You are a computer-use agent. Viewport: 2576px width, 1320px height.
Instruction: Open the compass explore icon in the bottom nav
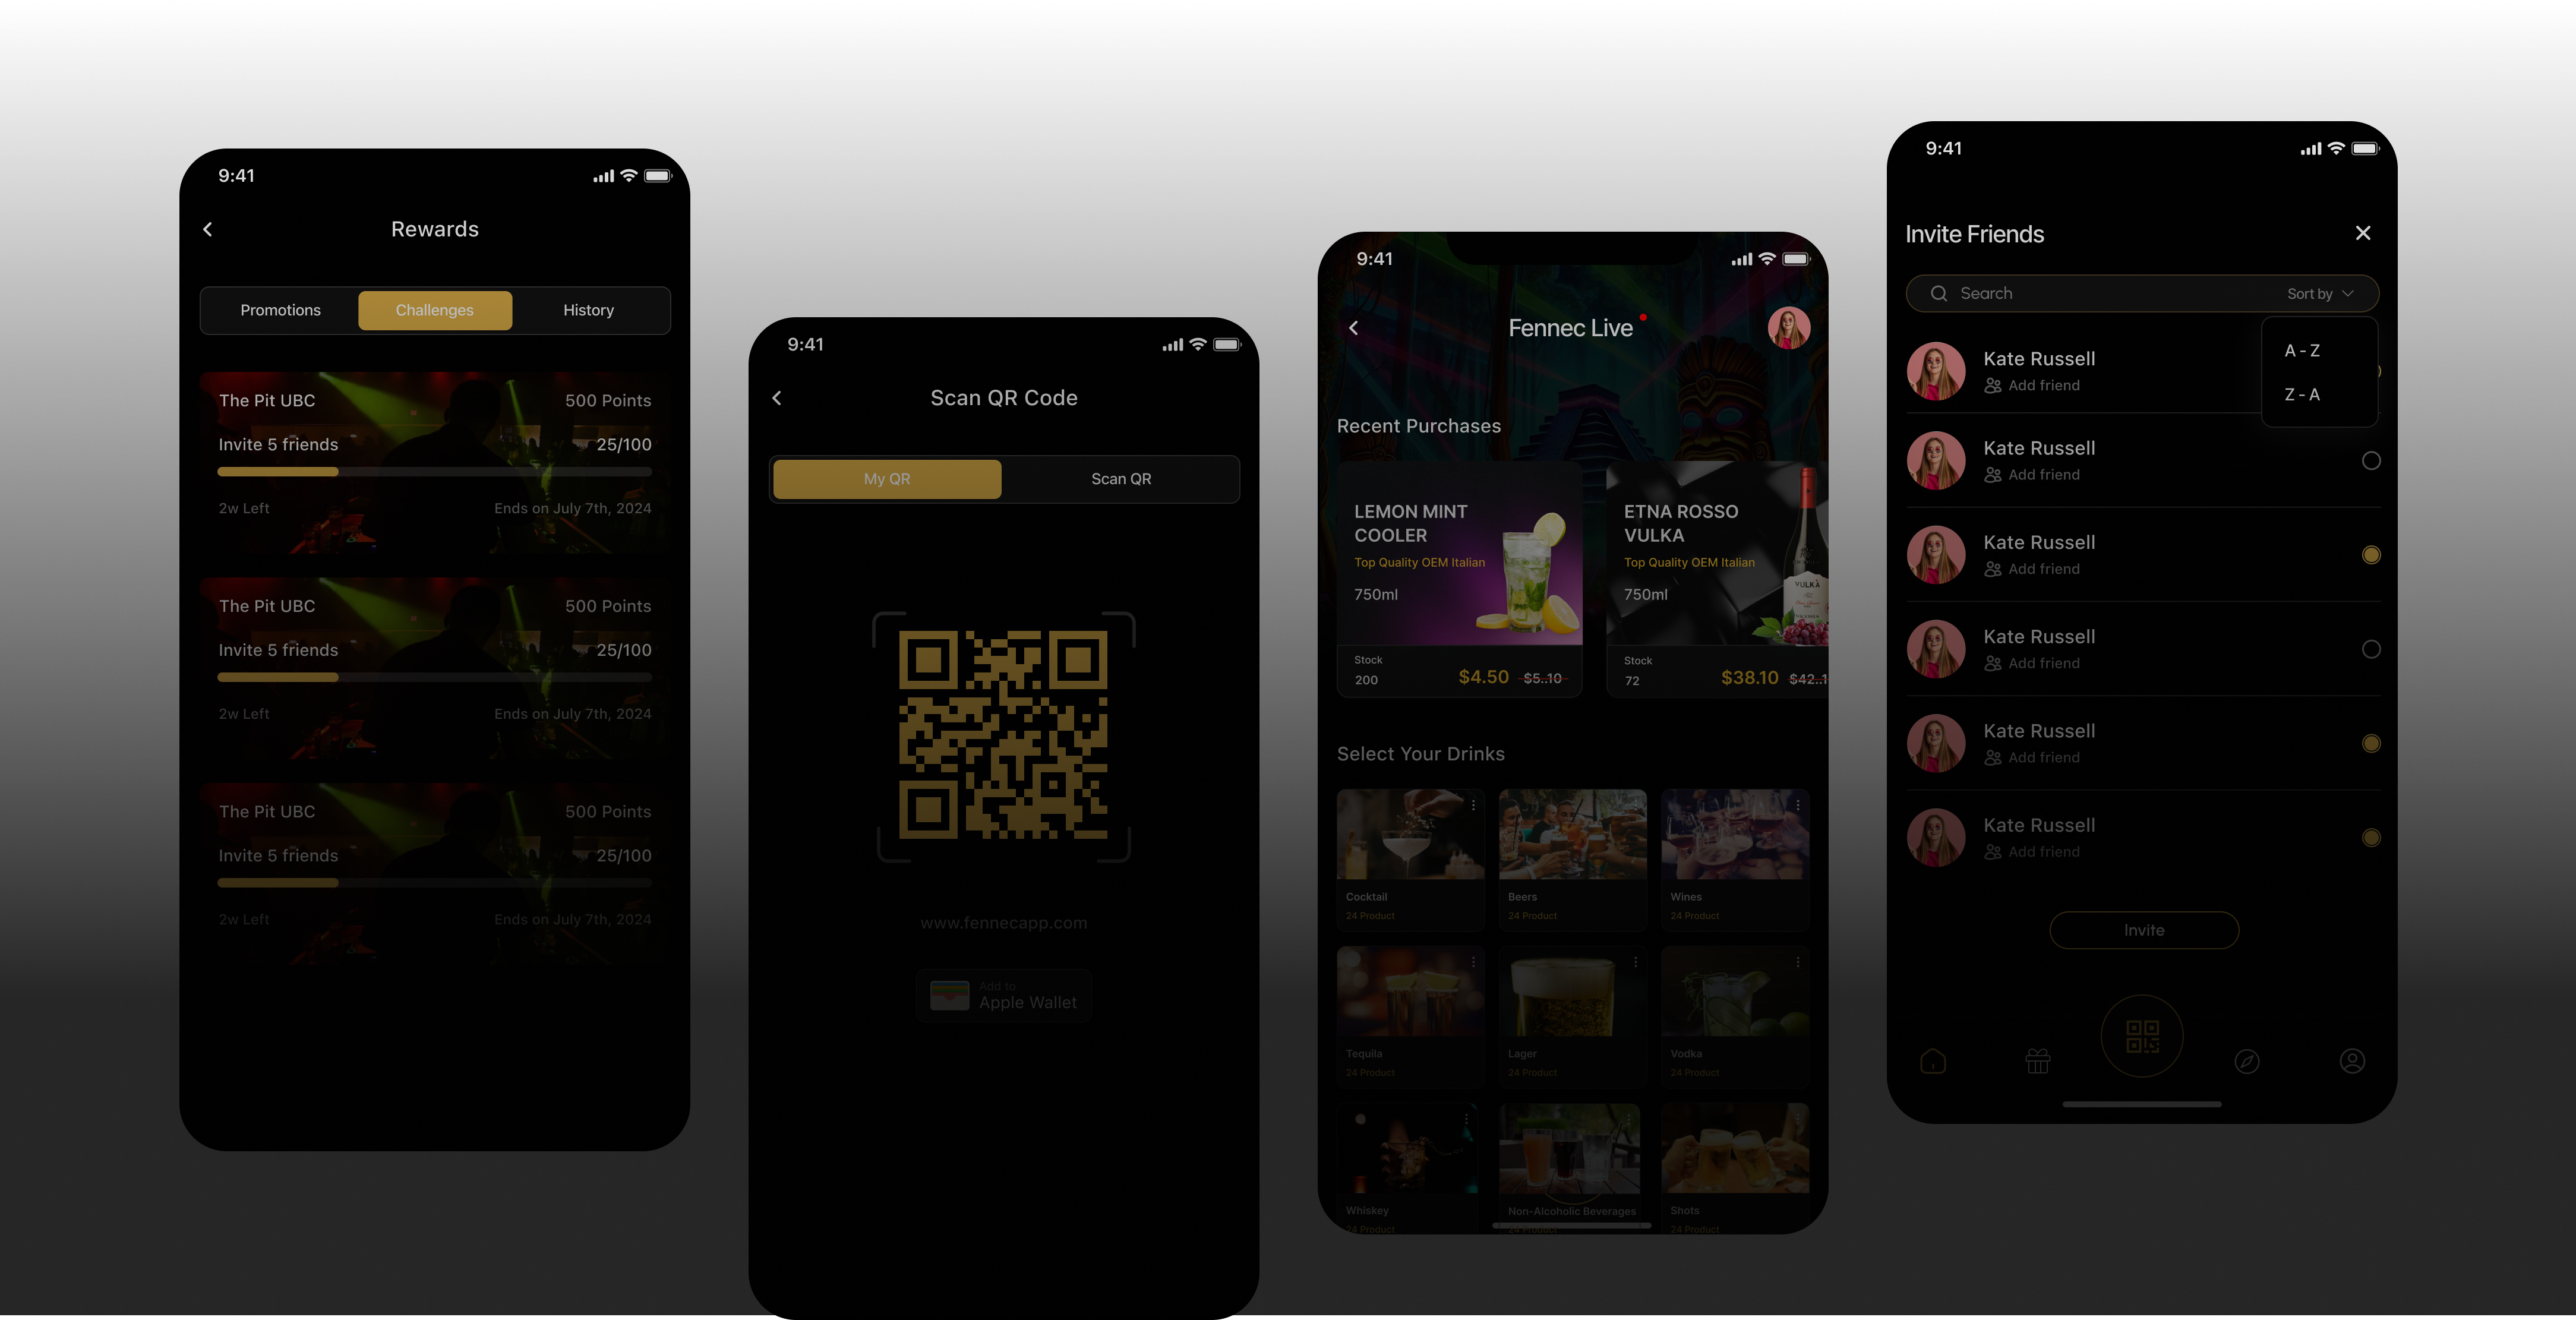coord(2247,1061)
